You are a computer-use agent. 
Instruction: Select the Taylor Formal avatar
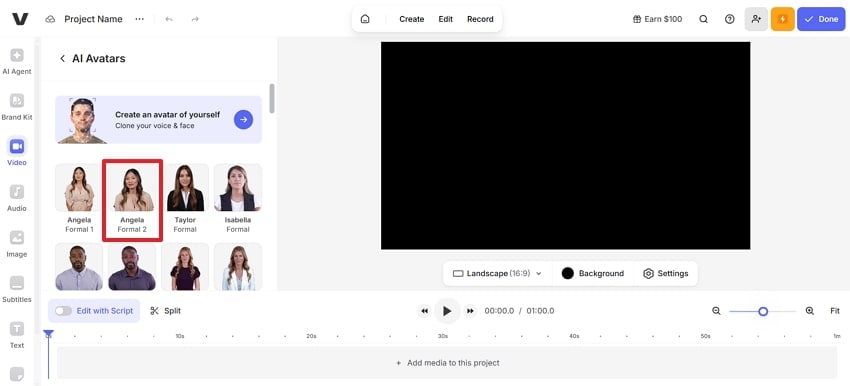185,199
